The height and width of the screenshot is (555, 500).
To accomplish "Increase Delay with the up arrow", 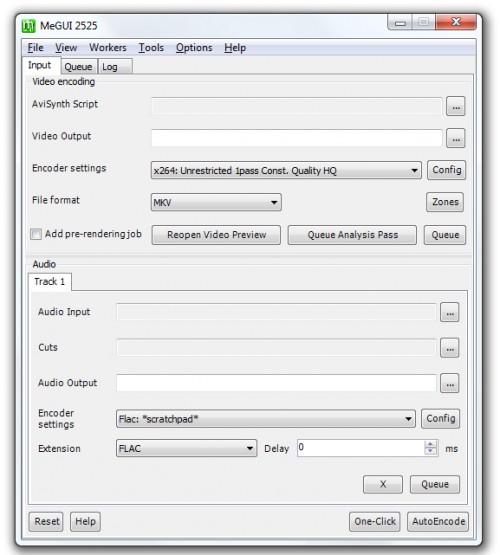I will [430, 445].
